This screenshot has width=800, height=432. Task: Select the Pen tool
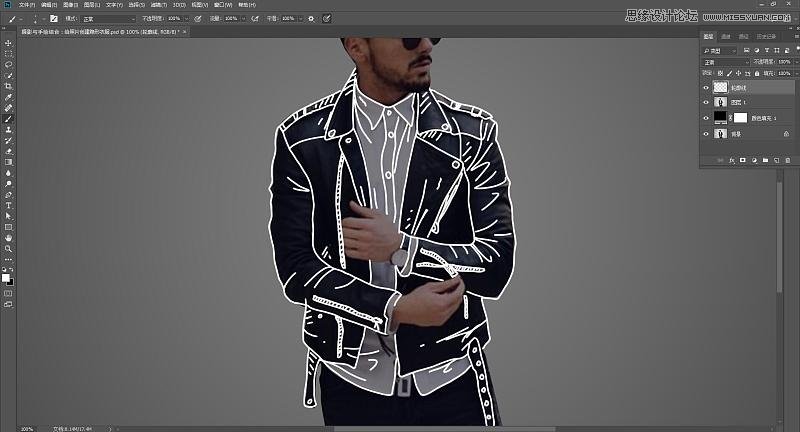click(8, 195)
